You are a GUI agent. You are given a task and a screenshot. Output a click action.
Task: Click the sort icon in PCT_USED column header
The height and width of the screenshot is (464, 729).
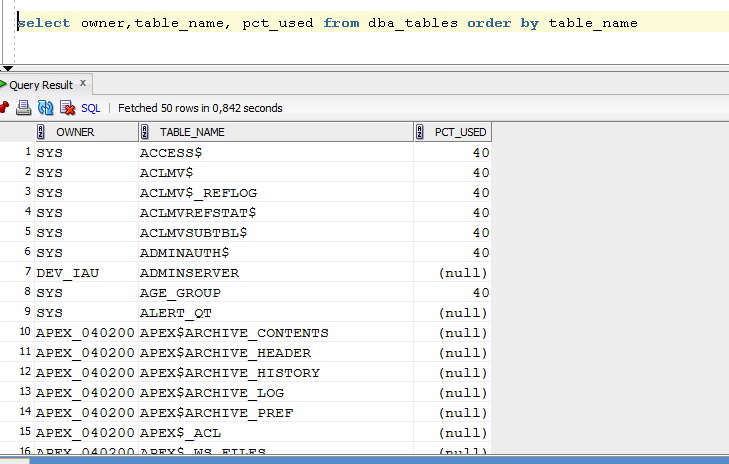coord(421,132)
